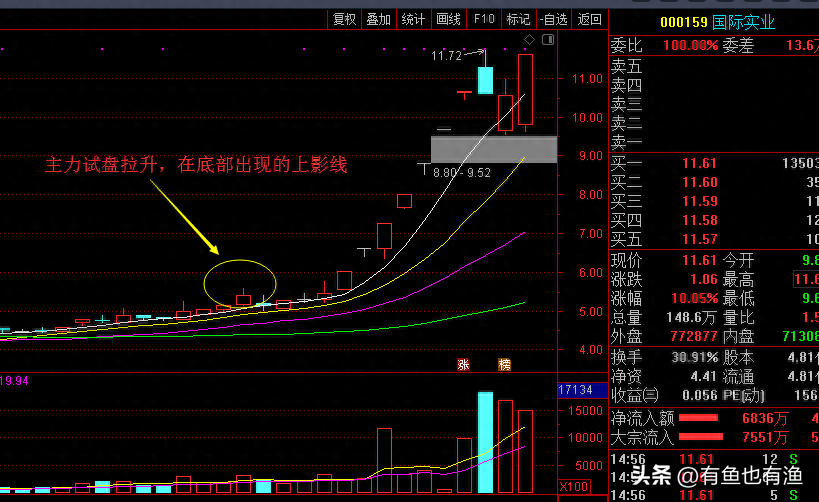Click the diamond icon above chart
The image size is (819, 502).
point(530,40)
